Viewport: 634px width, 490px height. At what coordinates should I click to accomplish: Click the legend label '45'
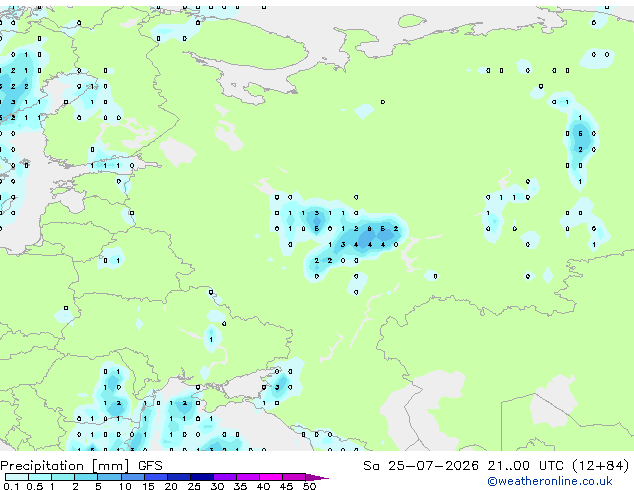(x=286, y=486)
